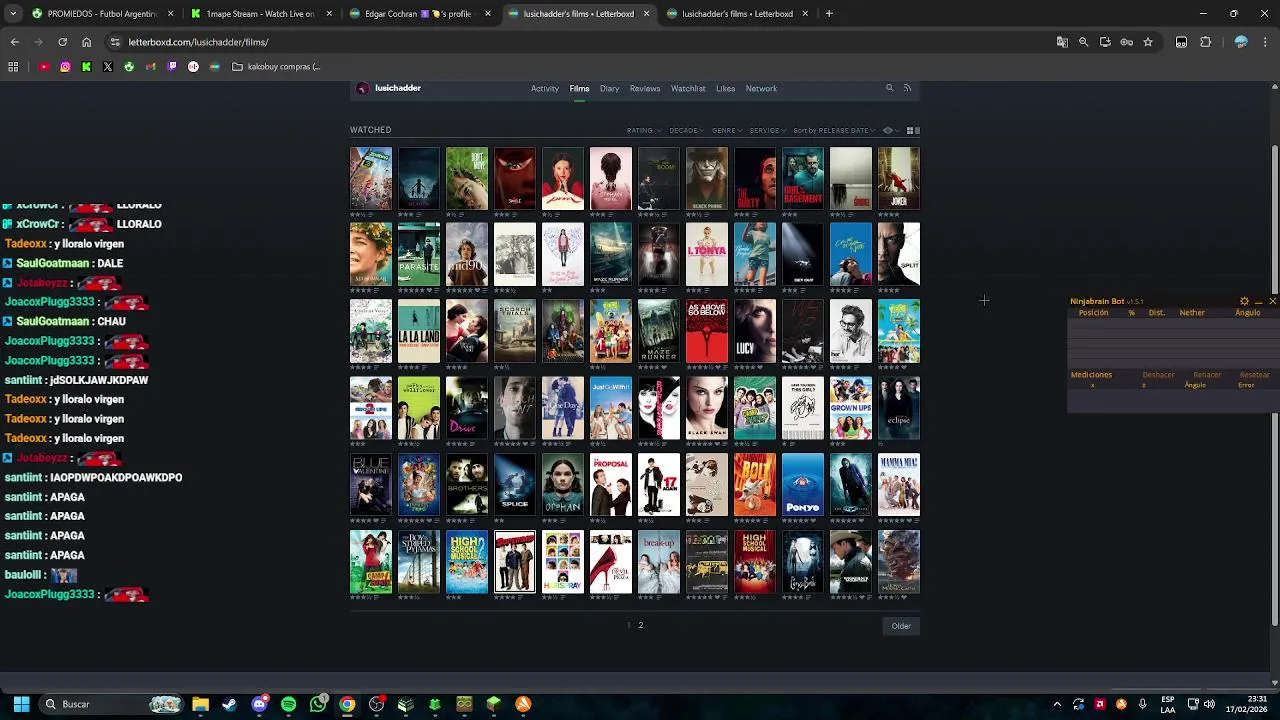Open the Mamma Mia! film poster

pos(898,485)
